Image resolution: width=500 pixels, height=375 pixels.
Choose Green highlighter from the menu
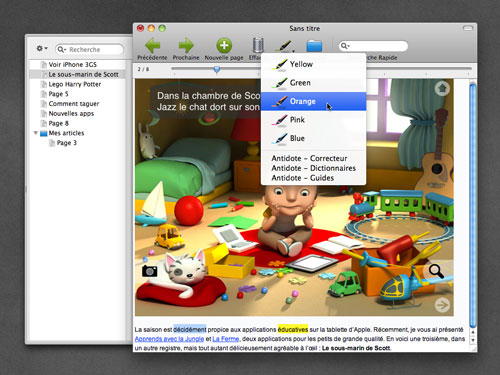313,83
